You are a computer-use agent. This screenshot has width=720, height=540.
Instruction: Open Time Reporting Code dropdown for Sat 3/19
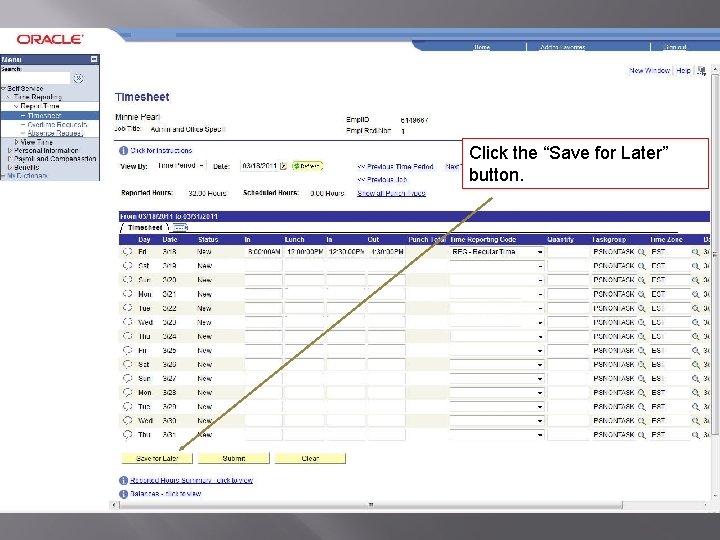(x=540, y=266)
